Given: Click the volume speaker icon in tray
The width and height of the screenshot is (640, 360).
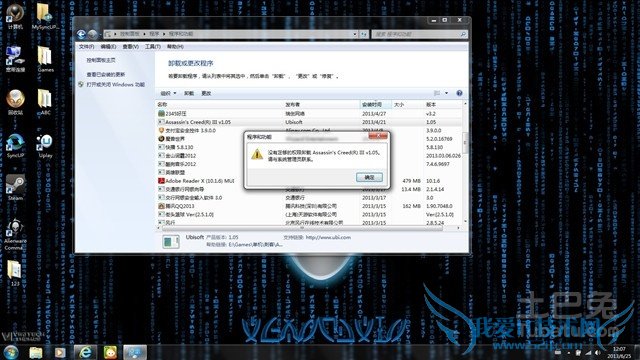Looking at the screenshot, I should pos(597,352).
